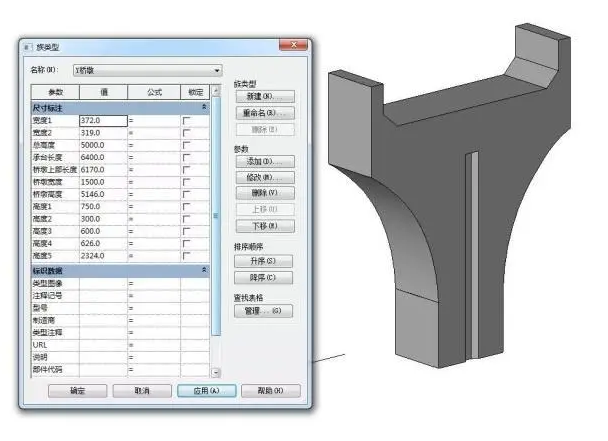The image size is (608, 441).
Task: Toggle the lock checkbox for 桥墩上部长度
Action: [187, 170]
